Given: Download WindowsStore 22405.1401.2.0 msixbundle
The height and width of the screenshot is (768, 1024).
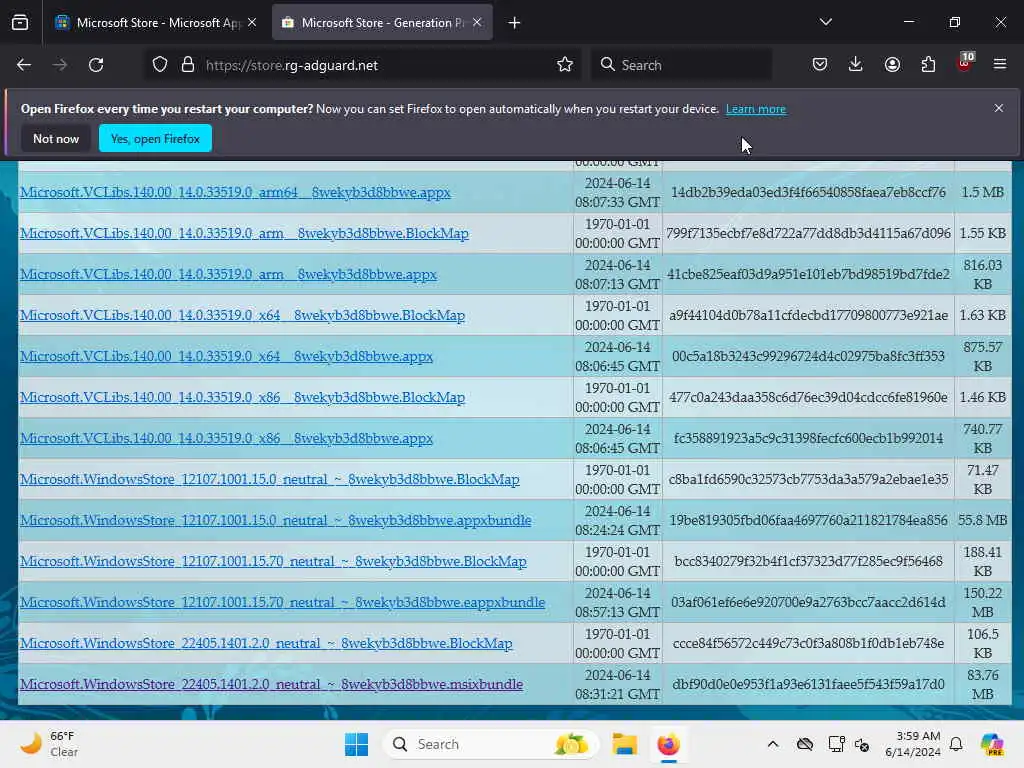Looking at the screenshot, I should click(271, 684).
